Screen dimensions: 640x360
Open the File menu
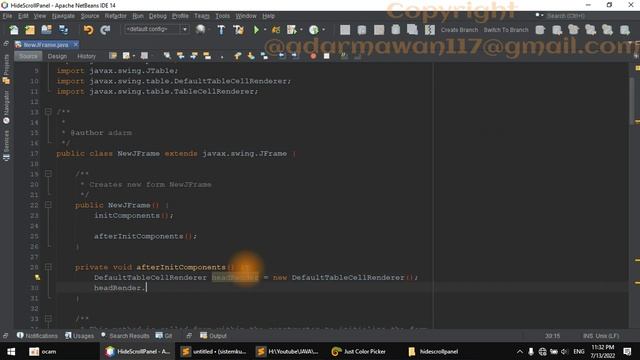7,16
